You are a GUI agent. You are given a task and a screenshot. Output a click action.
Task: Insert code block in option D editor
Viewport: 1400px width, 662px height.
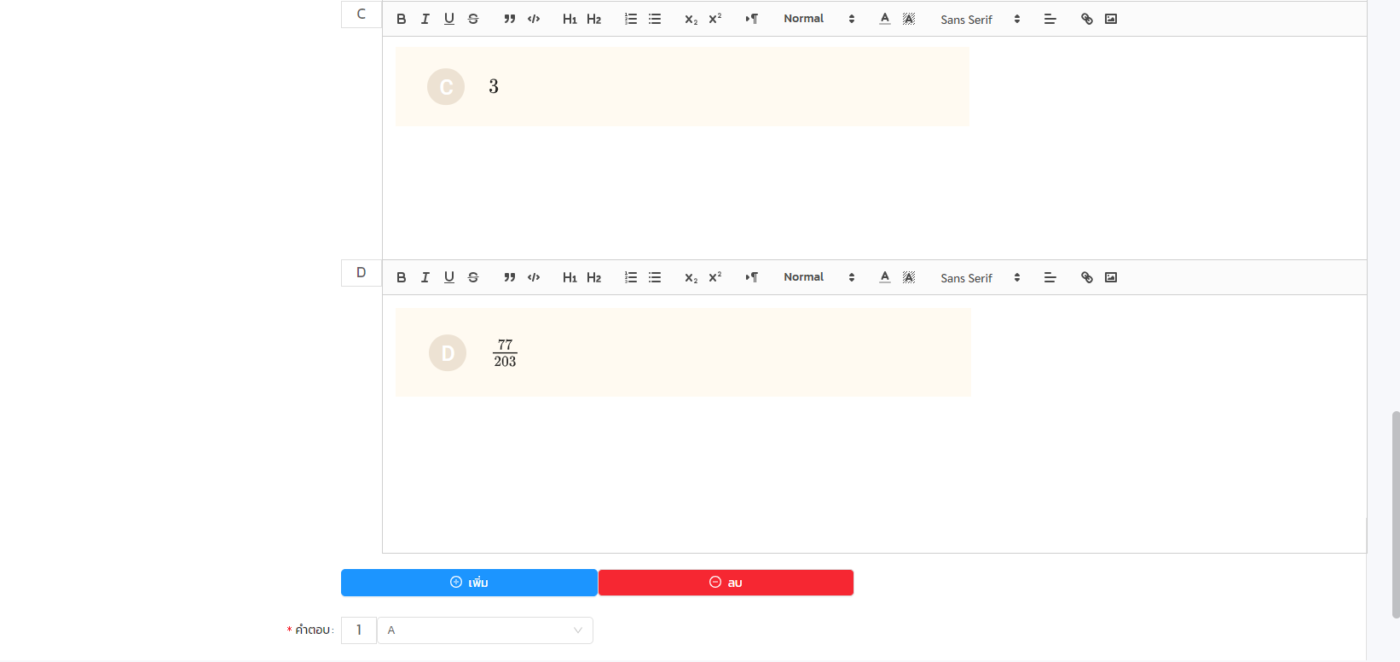point(534,278)
